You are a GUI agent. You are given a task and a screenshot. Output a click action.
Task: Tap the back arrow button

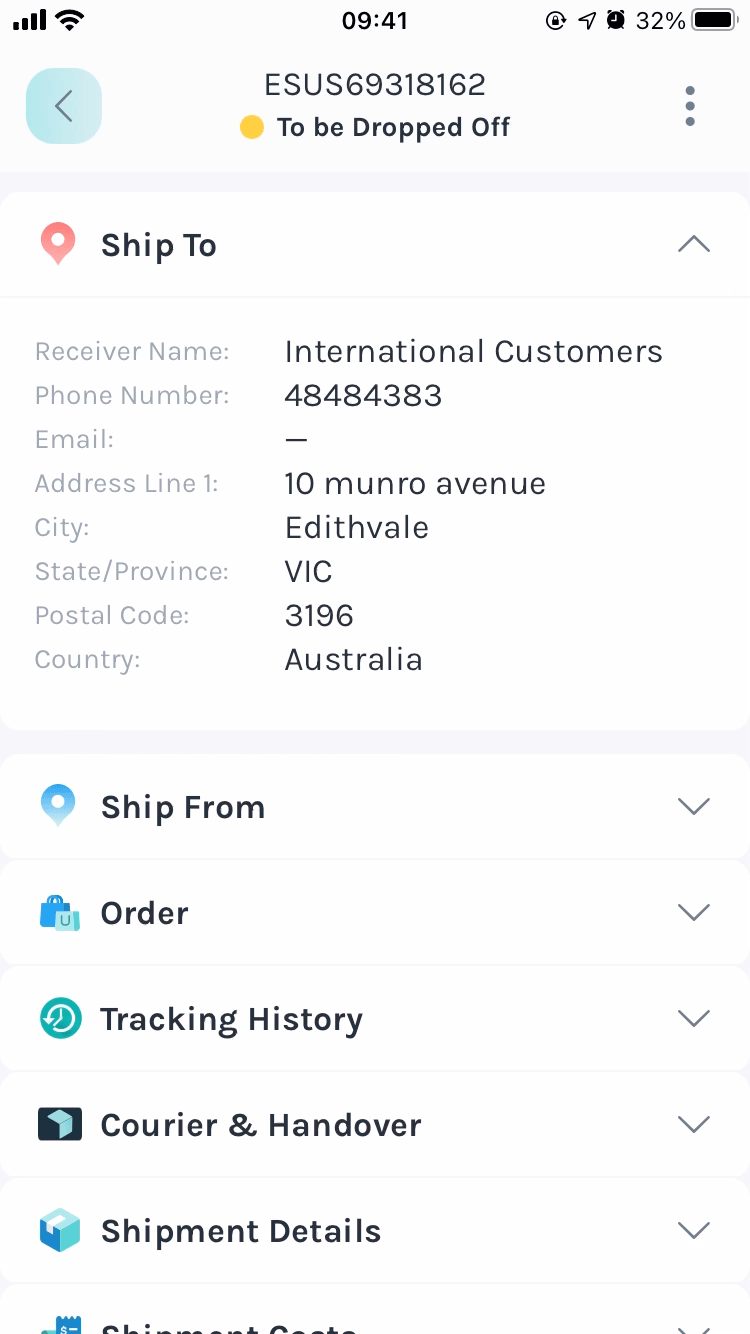[x=64, y=106]
